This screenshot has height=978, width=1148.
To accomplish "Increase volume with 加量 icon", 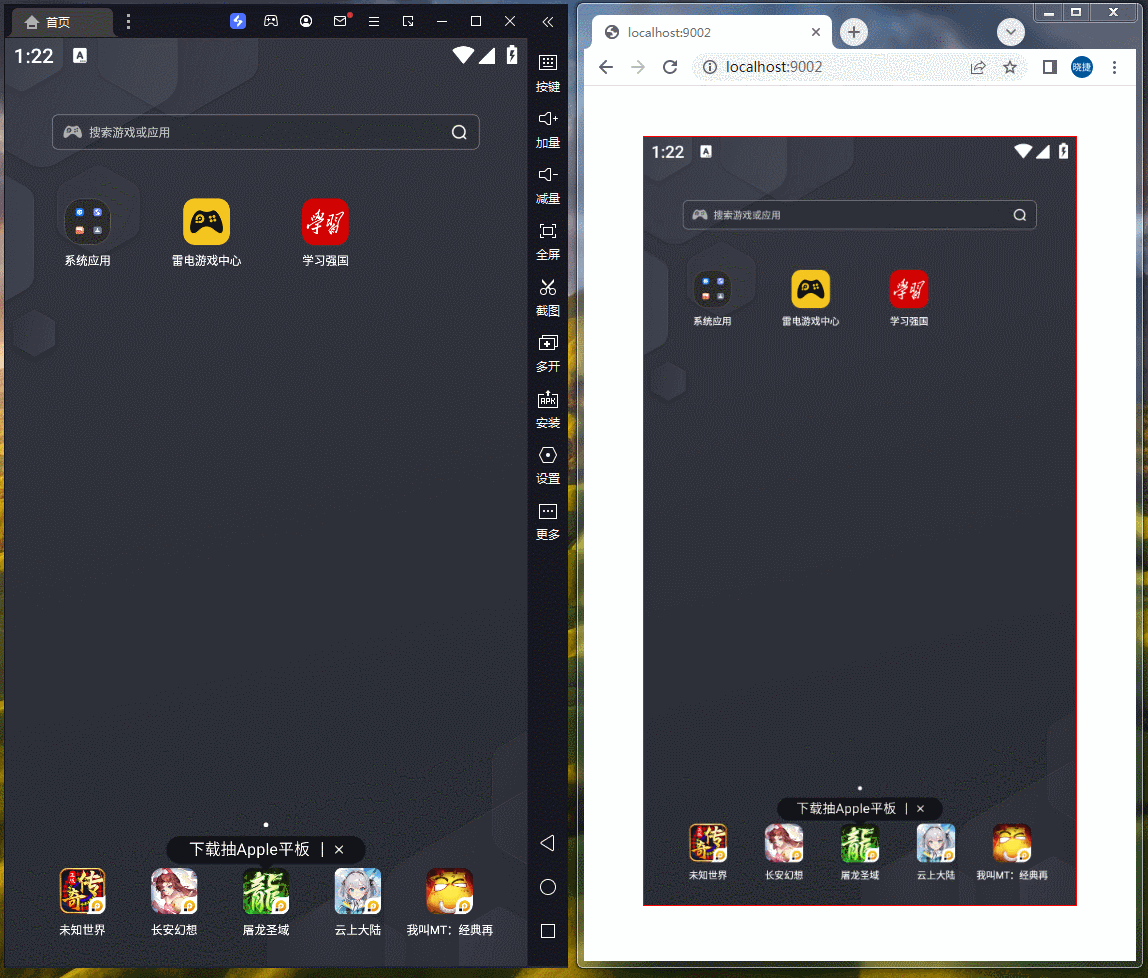I will (x=548, y=130).
